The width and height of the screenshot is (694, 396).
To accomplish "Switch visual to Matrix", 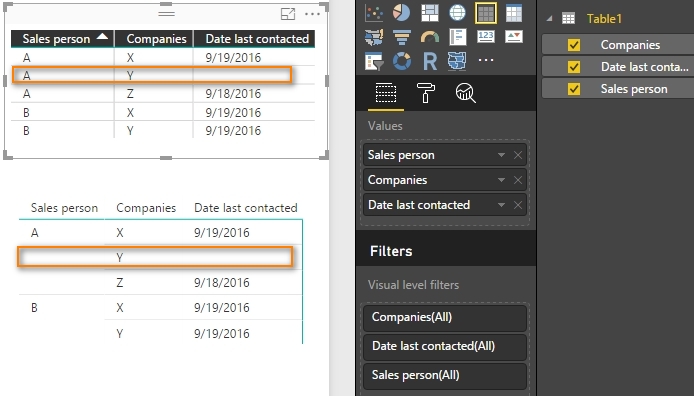I will [513, 13].
